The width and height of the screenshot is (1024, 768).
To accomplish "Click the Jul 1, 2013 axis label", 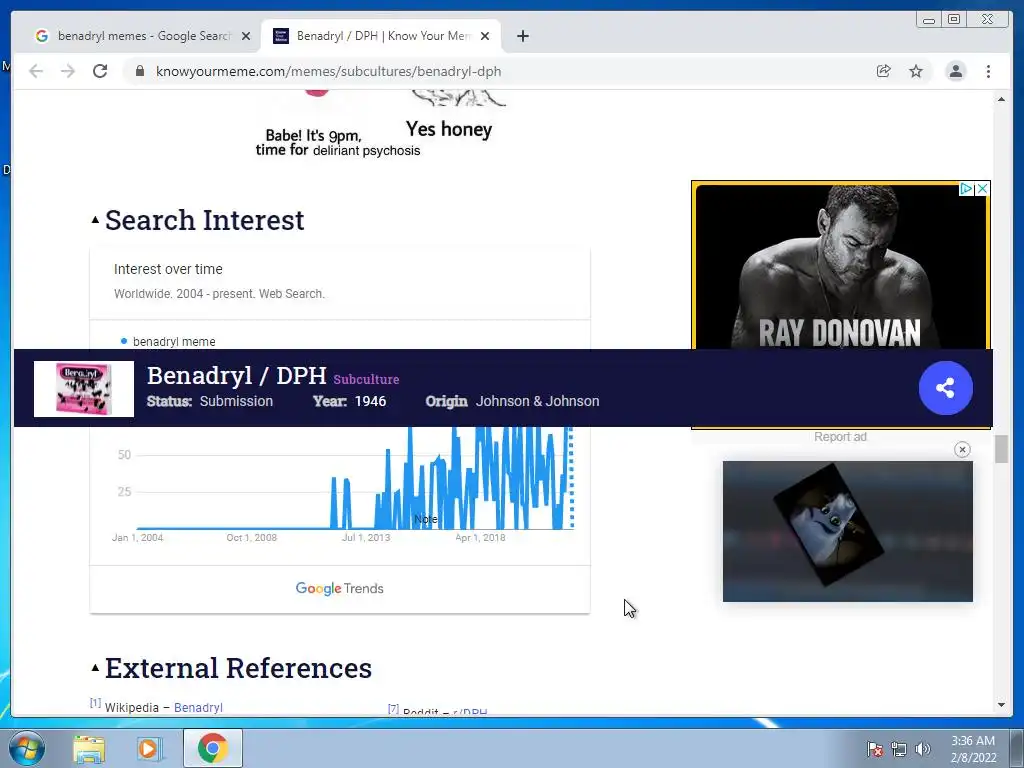I will [x=366, y=537].
